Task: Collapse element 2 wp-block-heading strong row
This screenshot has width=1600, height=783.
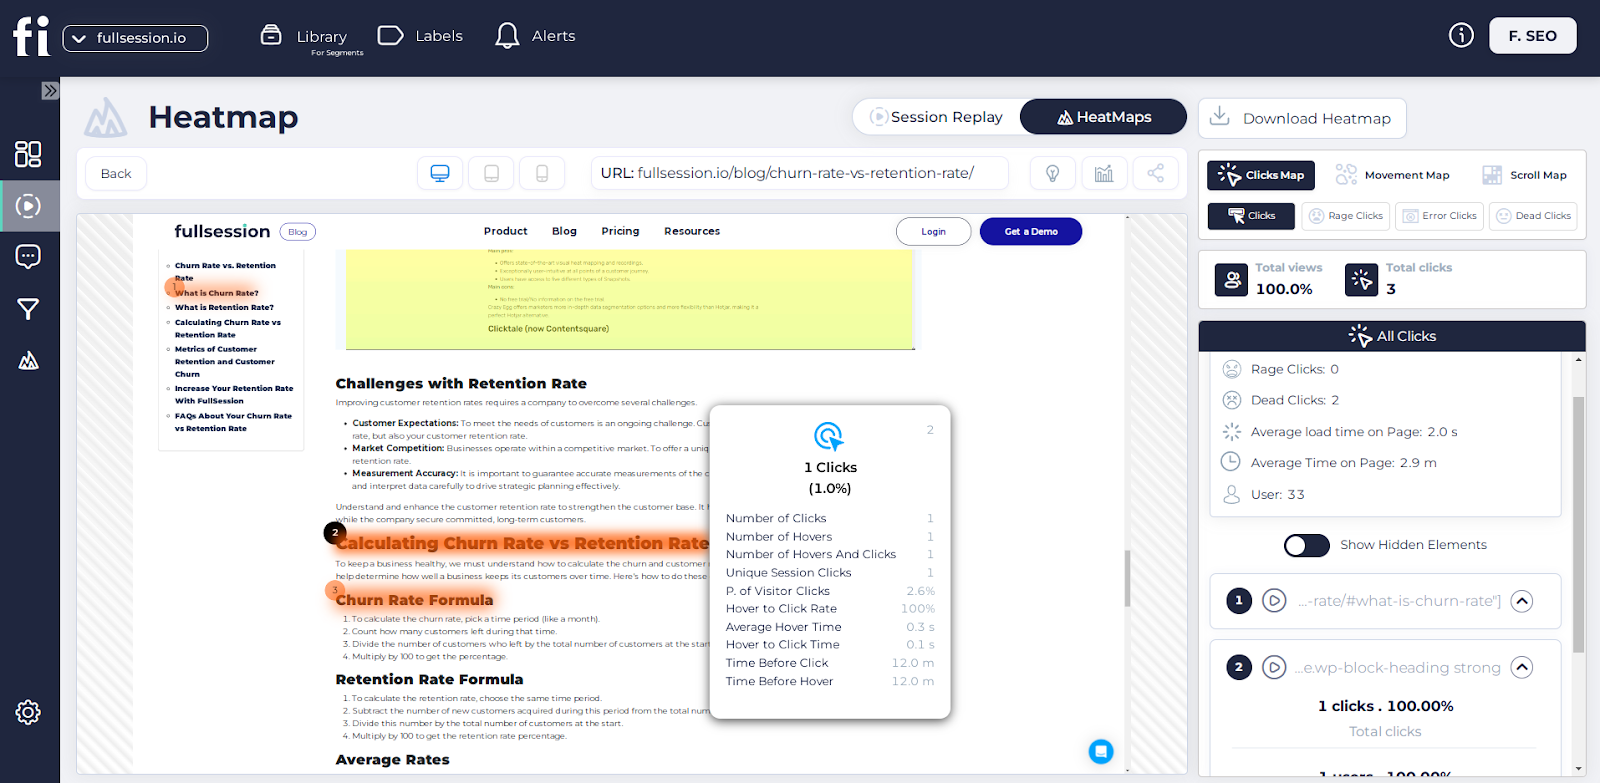Action: tap(1521, 667)
